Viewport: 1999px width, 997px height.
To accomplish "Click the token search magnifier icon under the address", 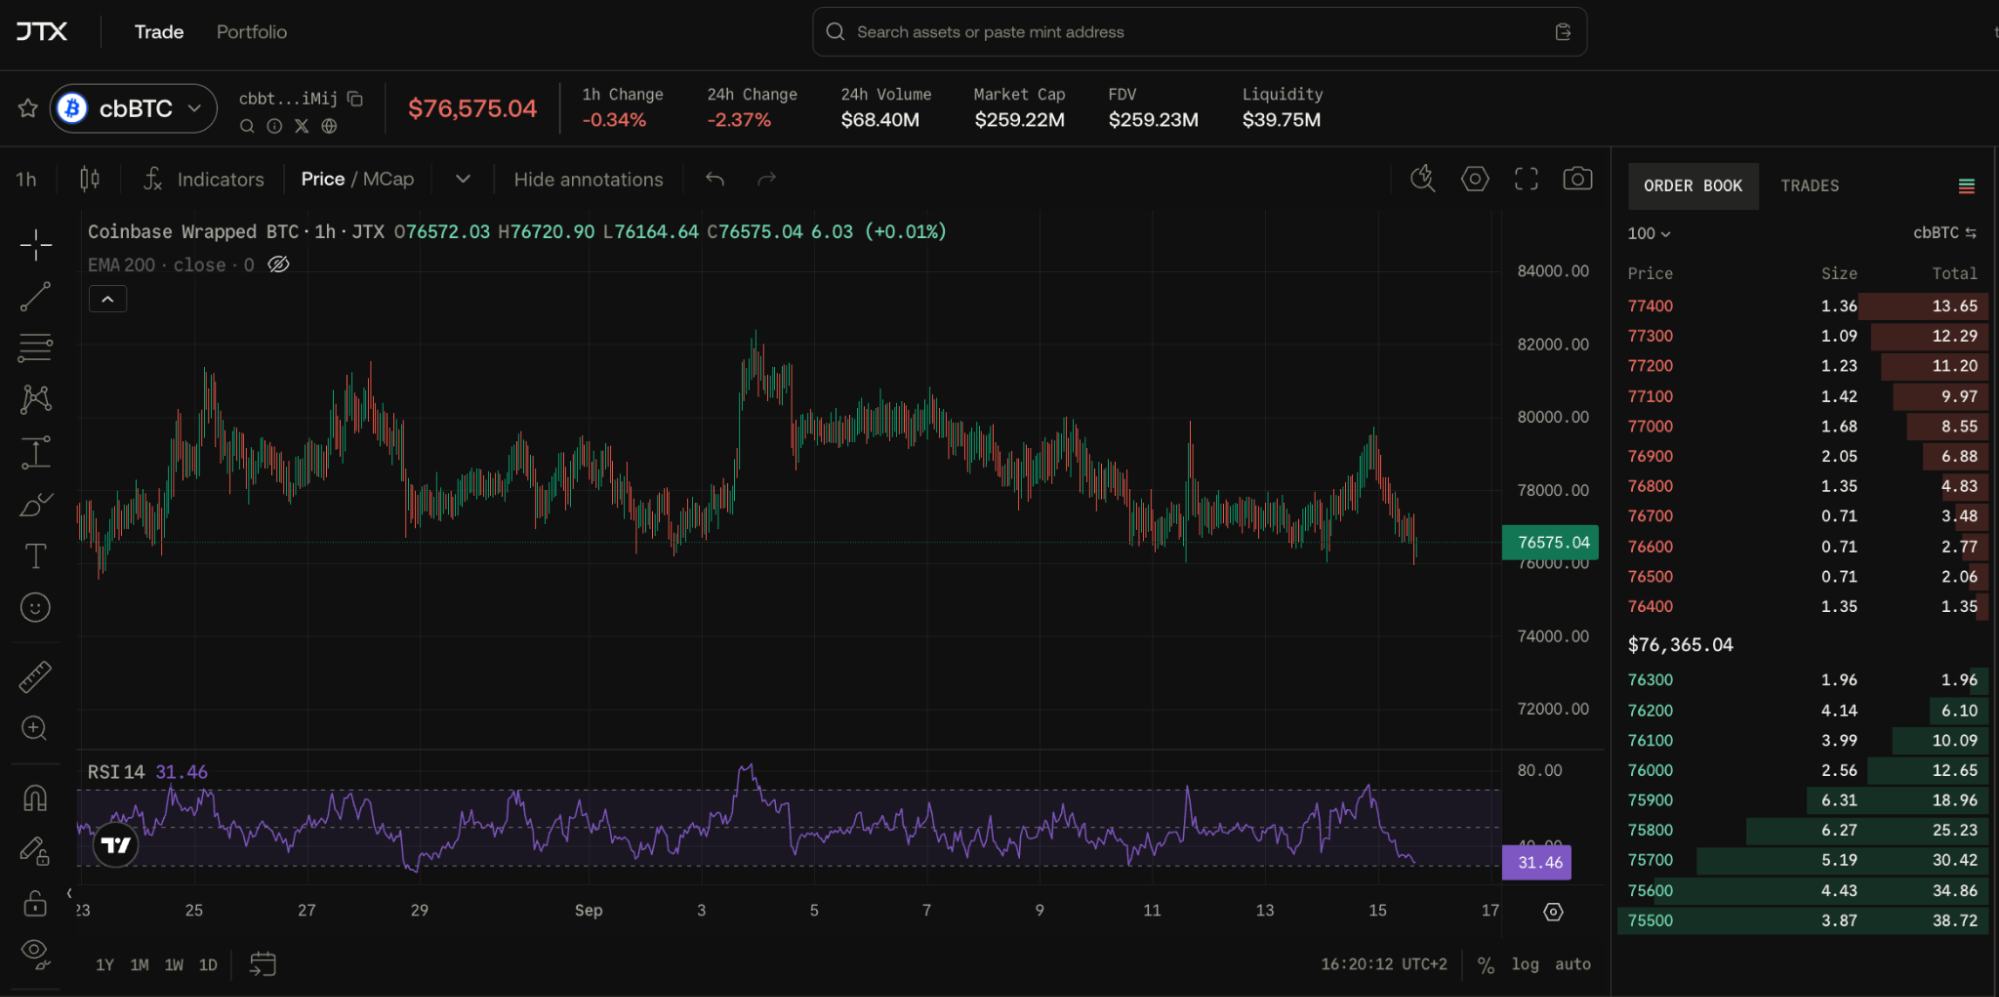I will point(247,126).
